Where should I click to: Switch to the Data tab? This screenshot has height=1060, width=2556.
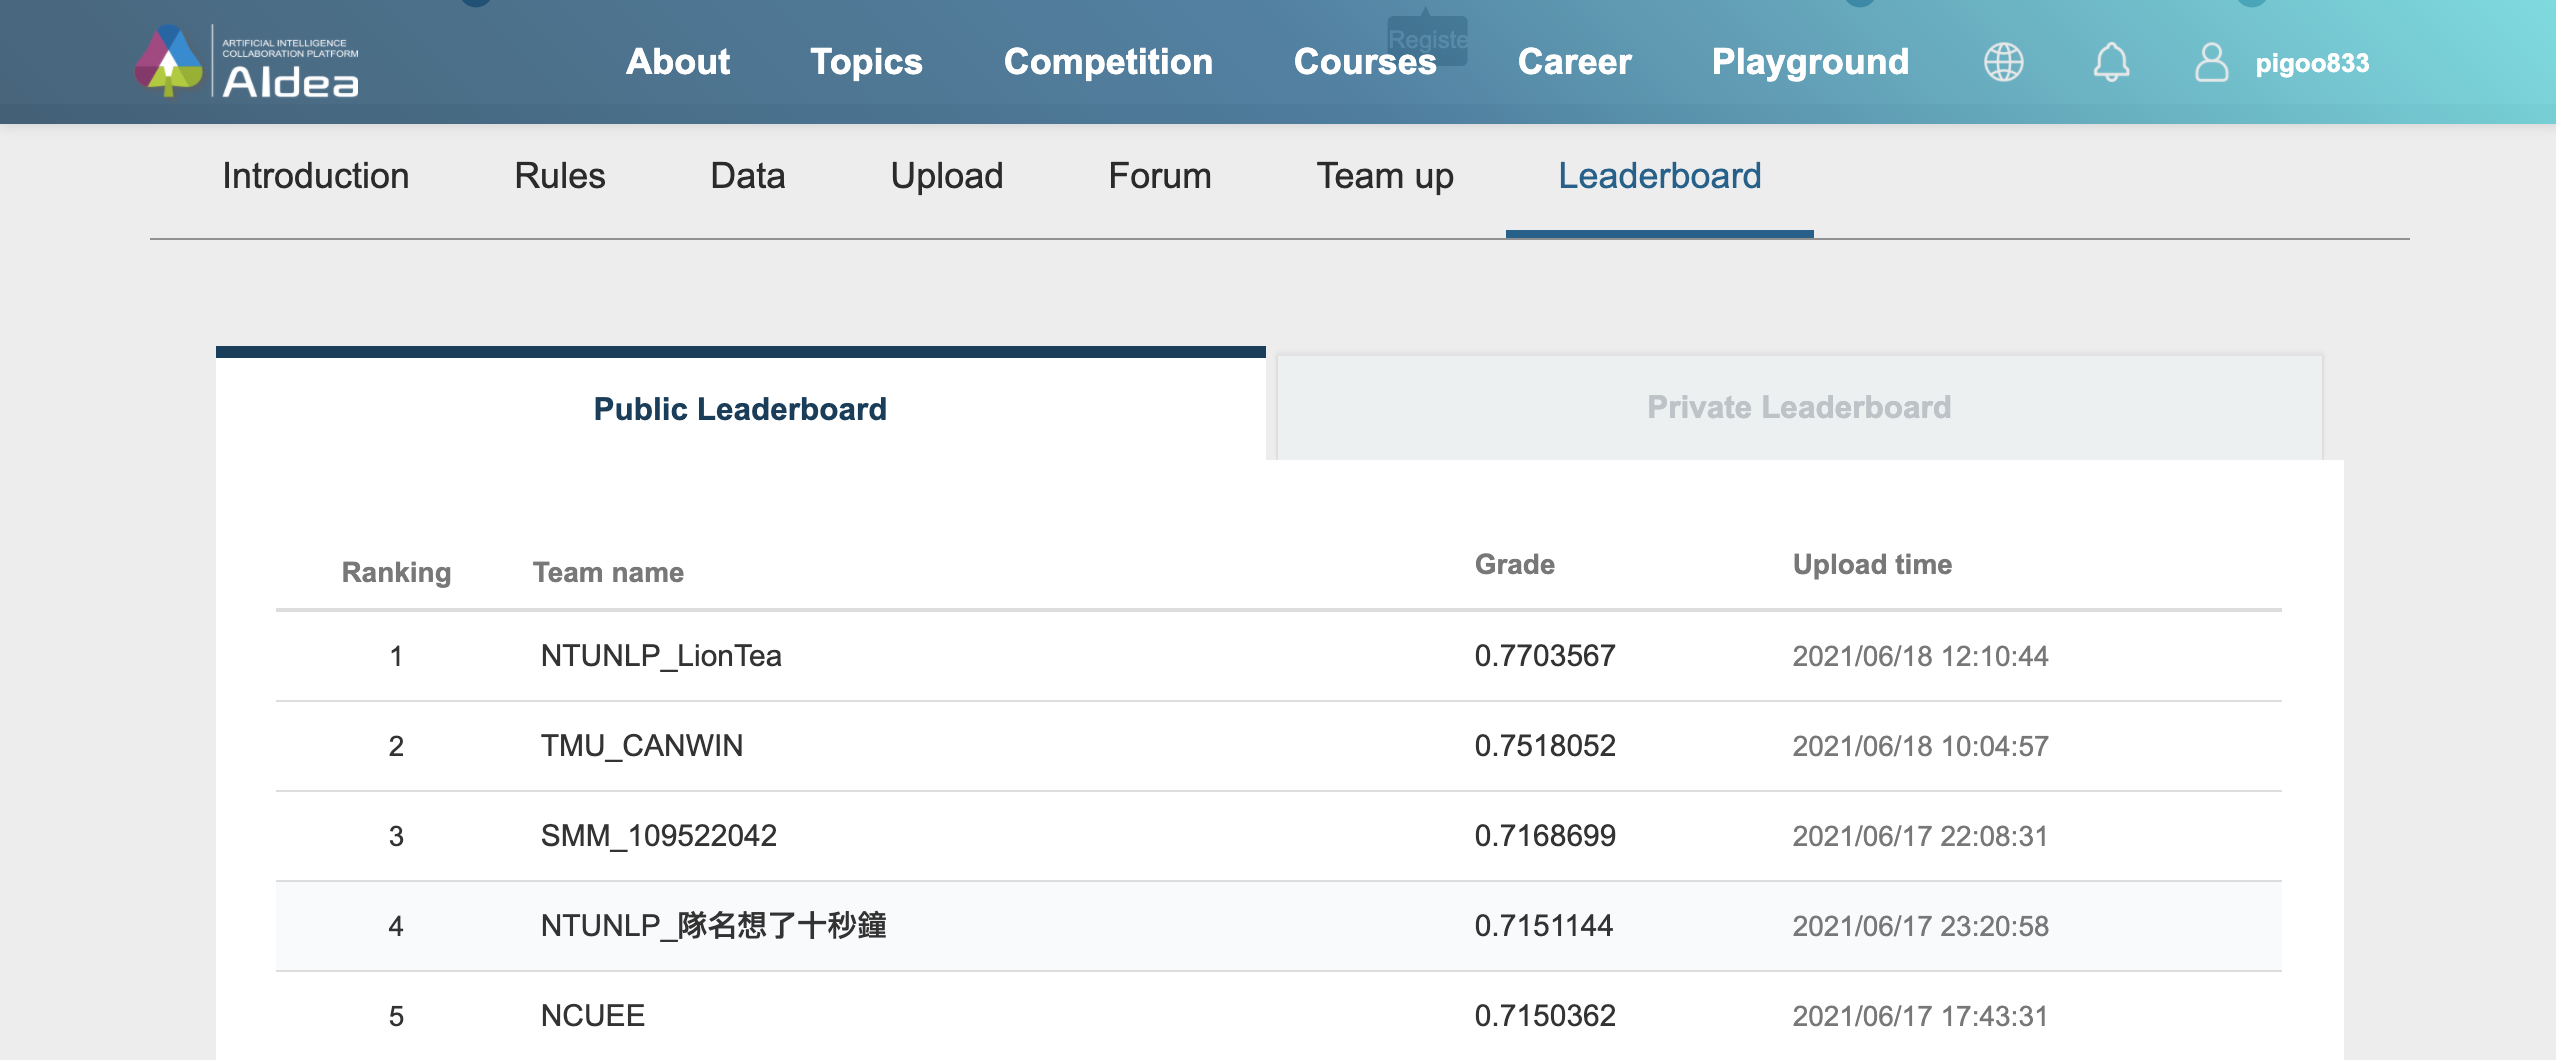tap(748, 176)
